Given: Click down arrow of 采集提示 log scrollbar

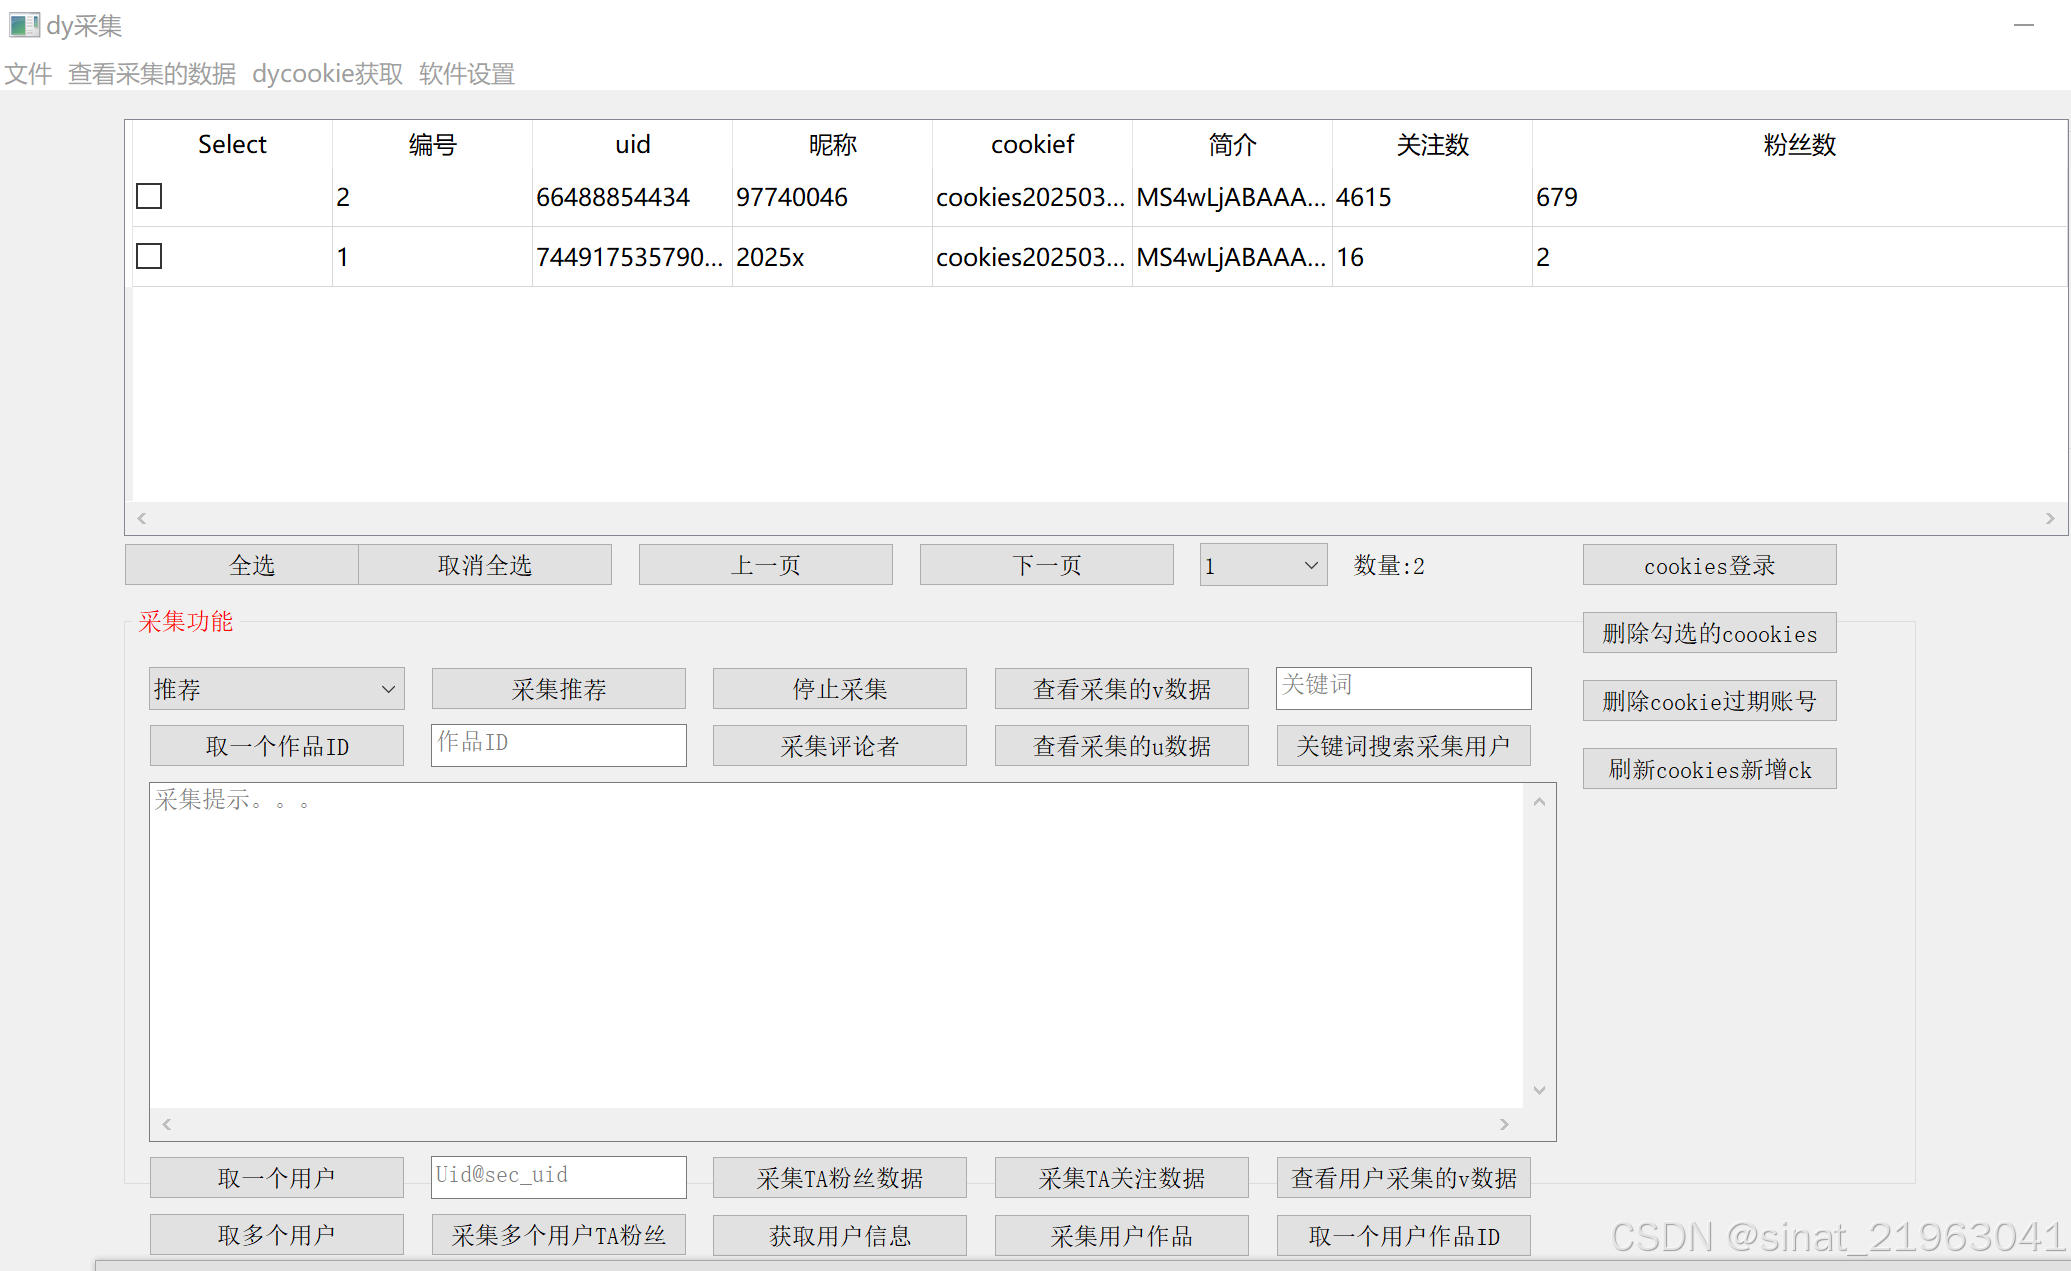Looking at the screenshot, I should pyautogui.click(x=1539, y=1090).
